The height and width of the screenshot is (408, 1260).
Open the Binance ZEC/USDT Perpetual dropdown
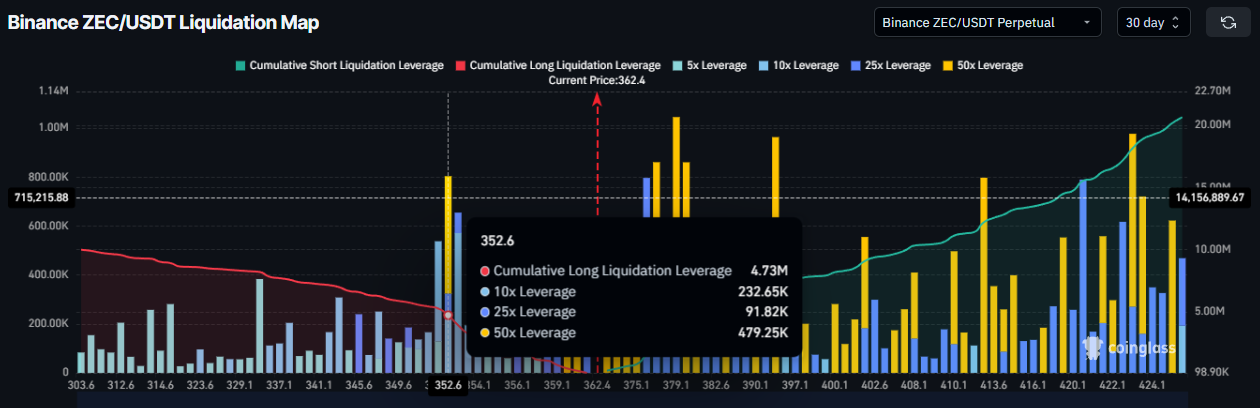click(x=987, y=22)
